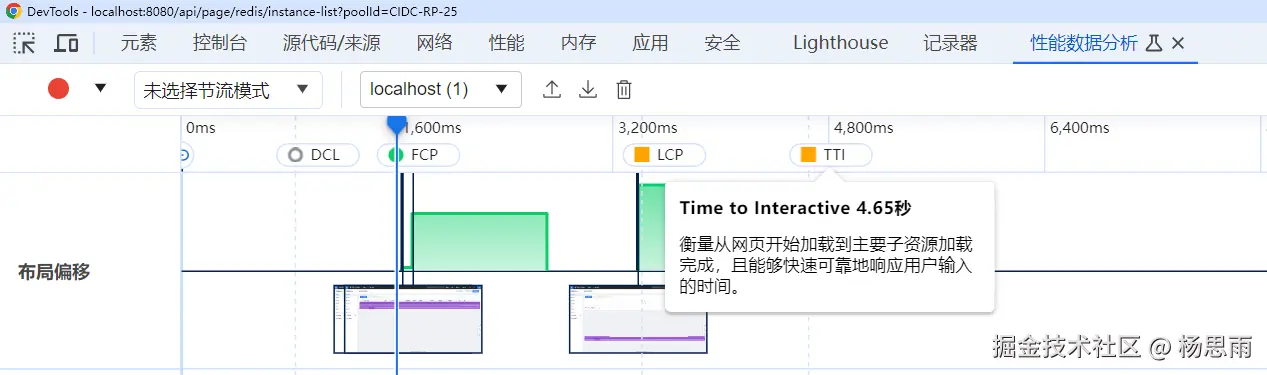Open the localhost (1) recording selector
The image size is (1267, 375).
pos(441,89)
